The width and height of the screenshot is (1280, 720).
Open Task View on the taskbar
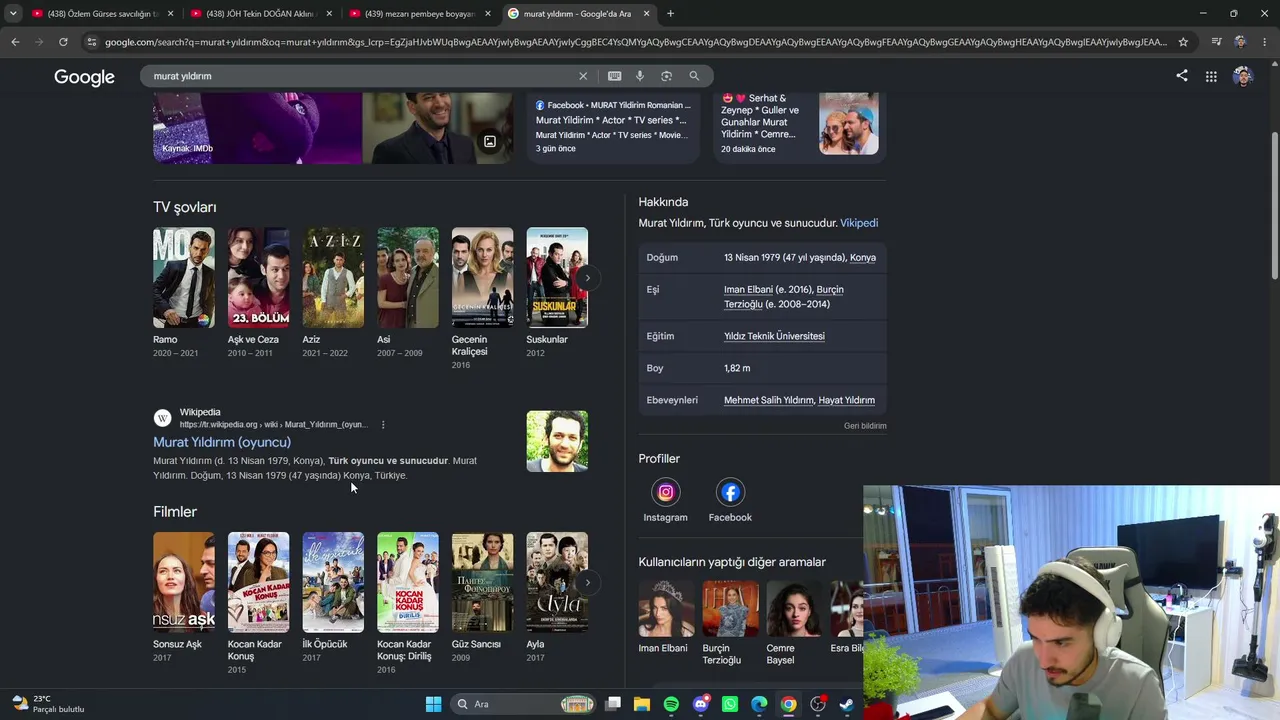[613, 704]
